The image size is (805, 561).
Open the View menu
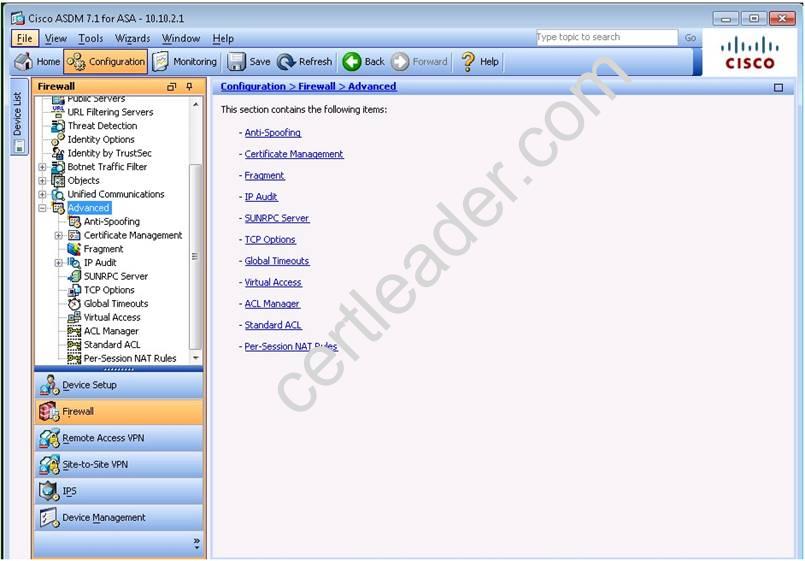tap(55, 38)
